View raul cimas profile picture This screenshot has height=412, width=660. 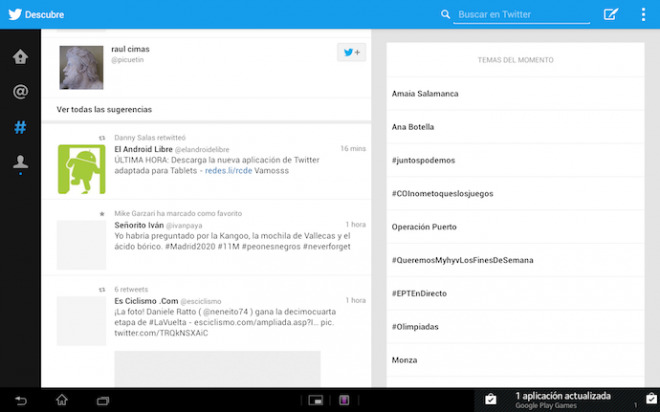pos(81,67)
